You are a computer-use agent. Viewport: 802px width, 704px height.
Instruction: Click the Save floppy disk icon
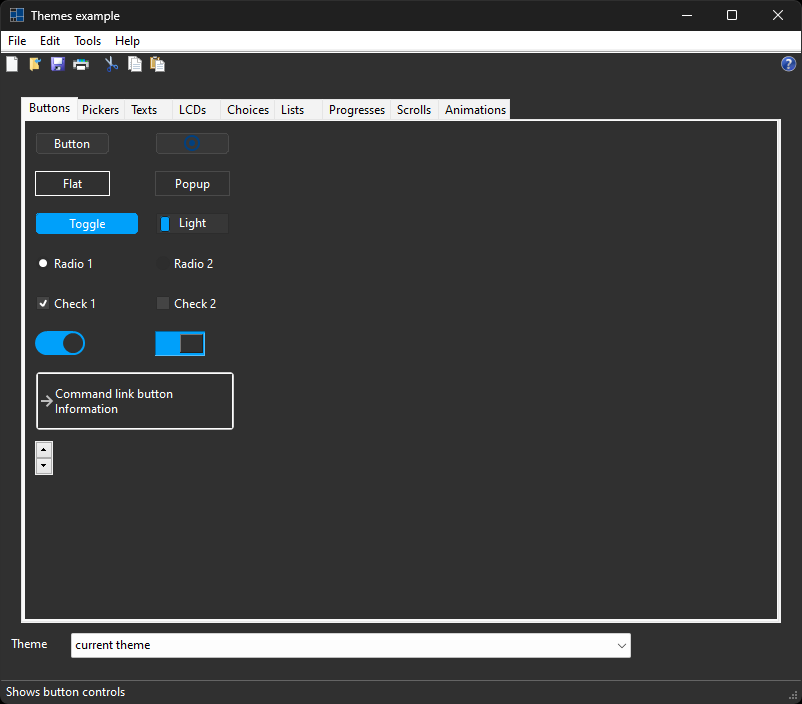point(58,64)
